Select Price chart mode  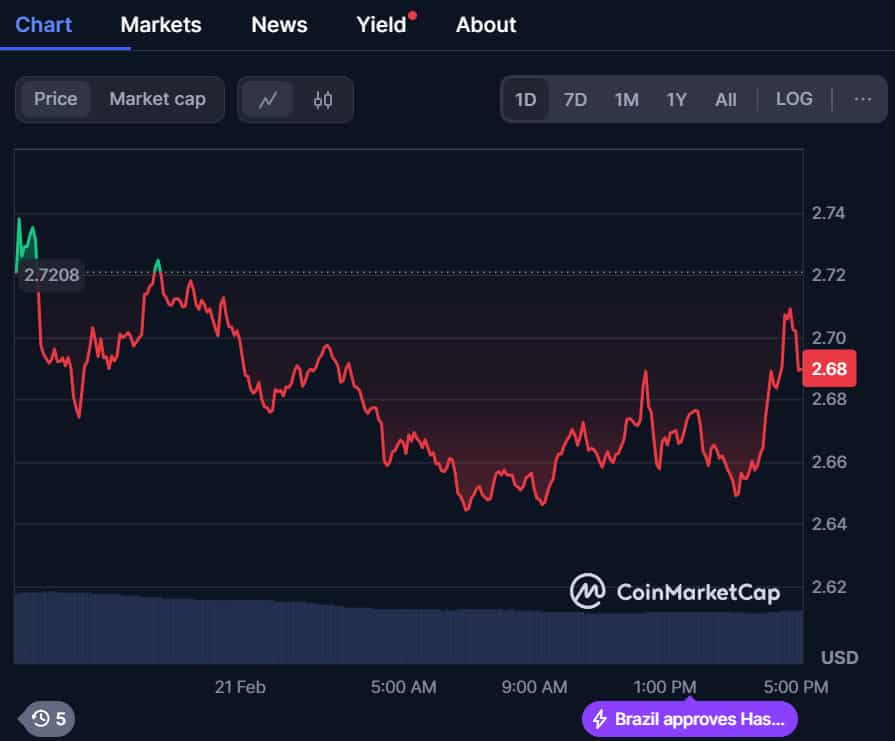[56, 99]
